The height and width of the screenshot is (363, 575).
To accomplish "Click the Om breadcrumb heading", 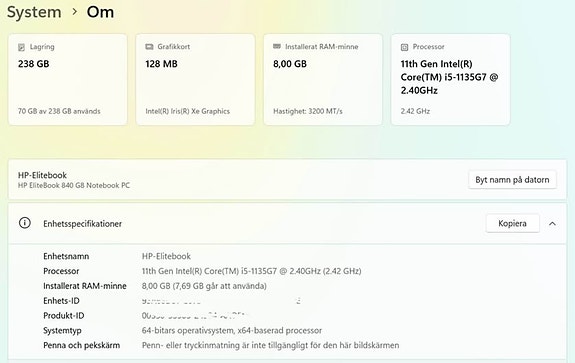I will point(100,12).
